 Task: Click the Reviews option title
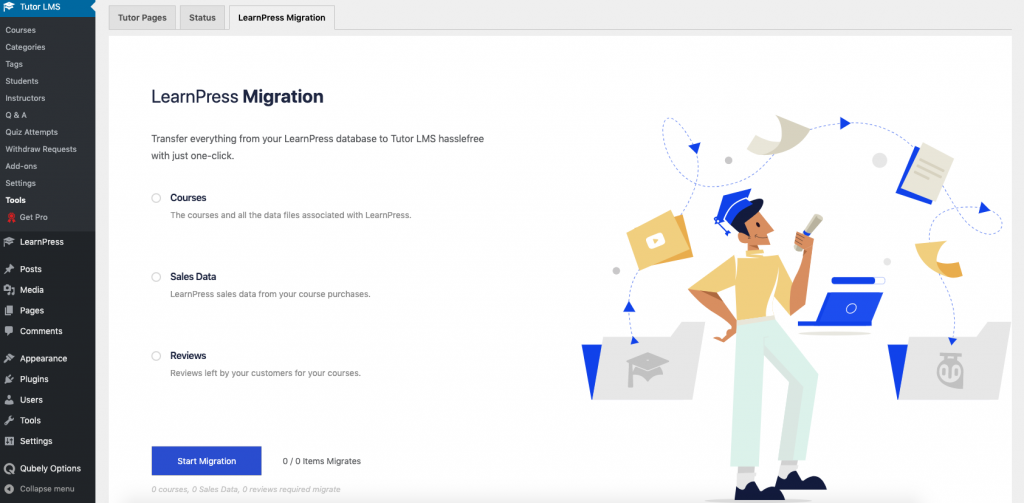tap(188, 356)
